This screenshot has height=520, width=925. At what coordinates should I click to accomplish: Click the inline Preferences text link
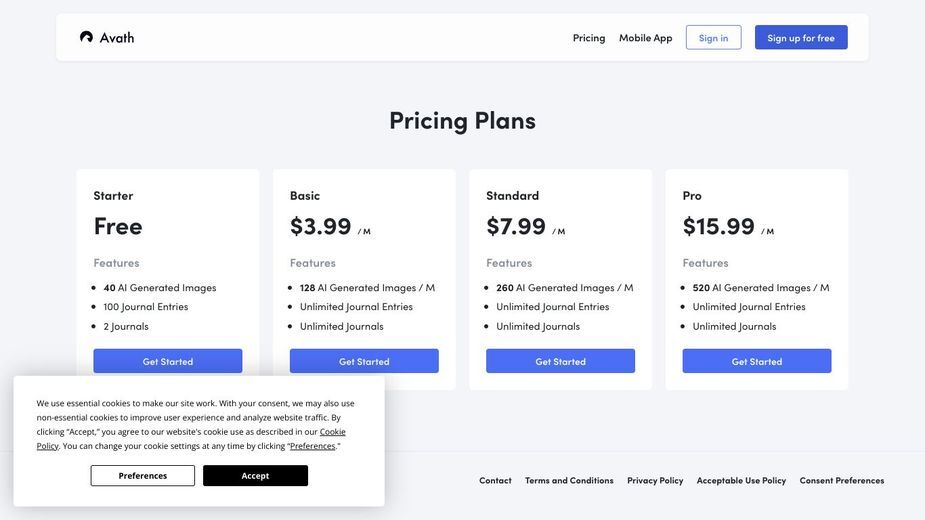click(x=313, y=446)
